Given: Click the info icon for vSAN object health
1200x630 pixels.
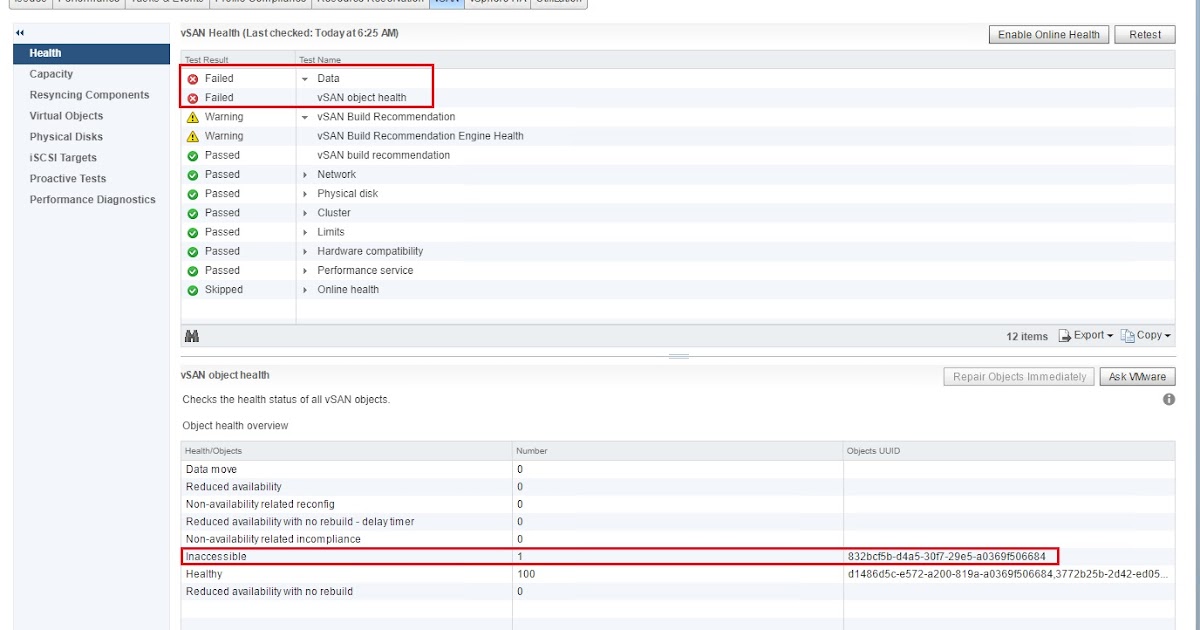Looking at the screenshot, I should pos(1168,399).
